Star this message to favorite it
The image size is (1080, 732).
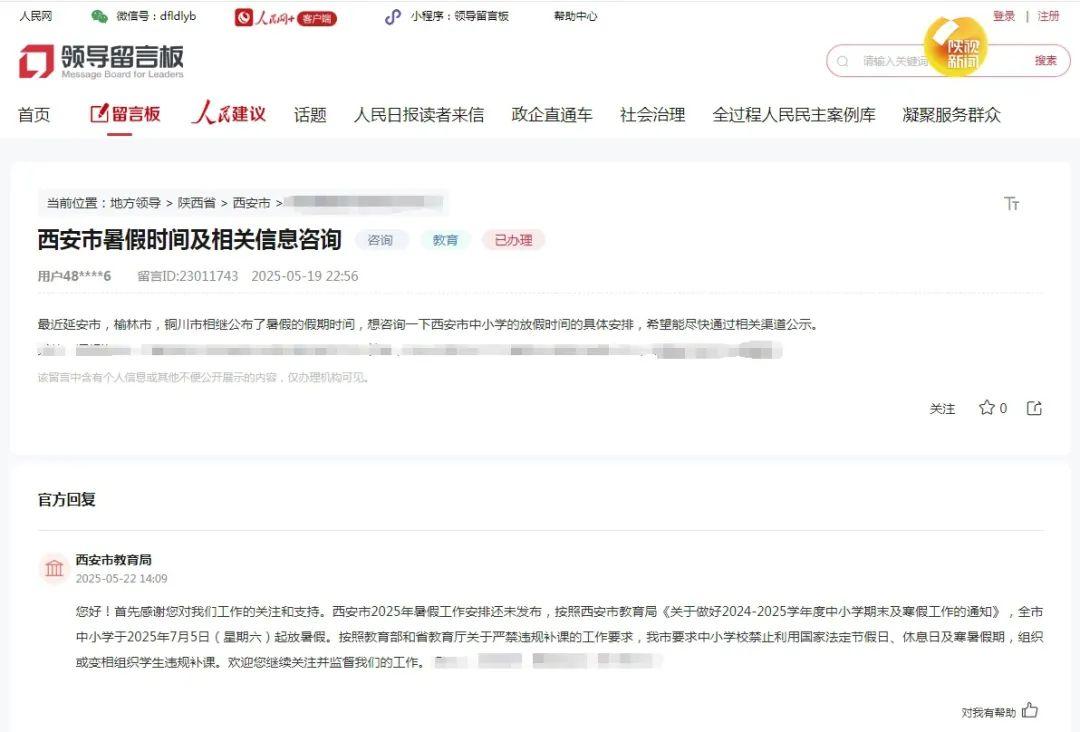click(986, 408)
